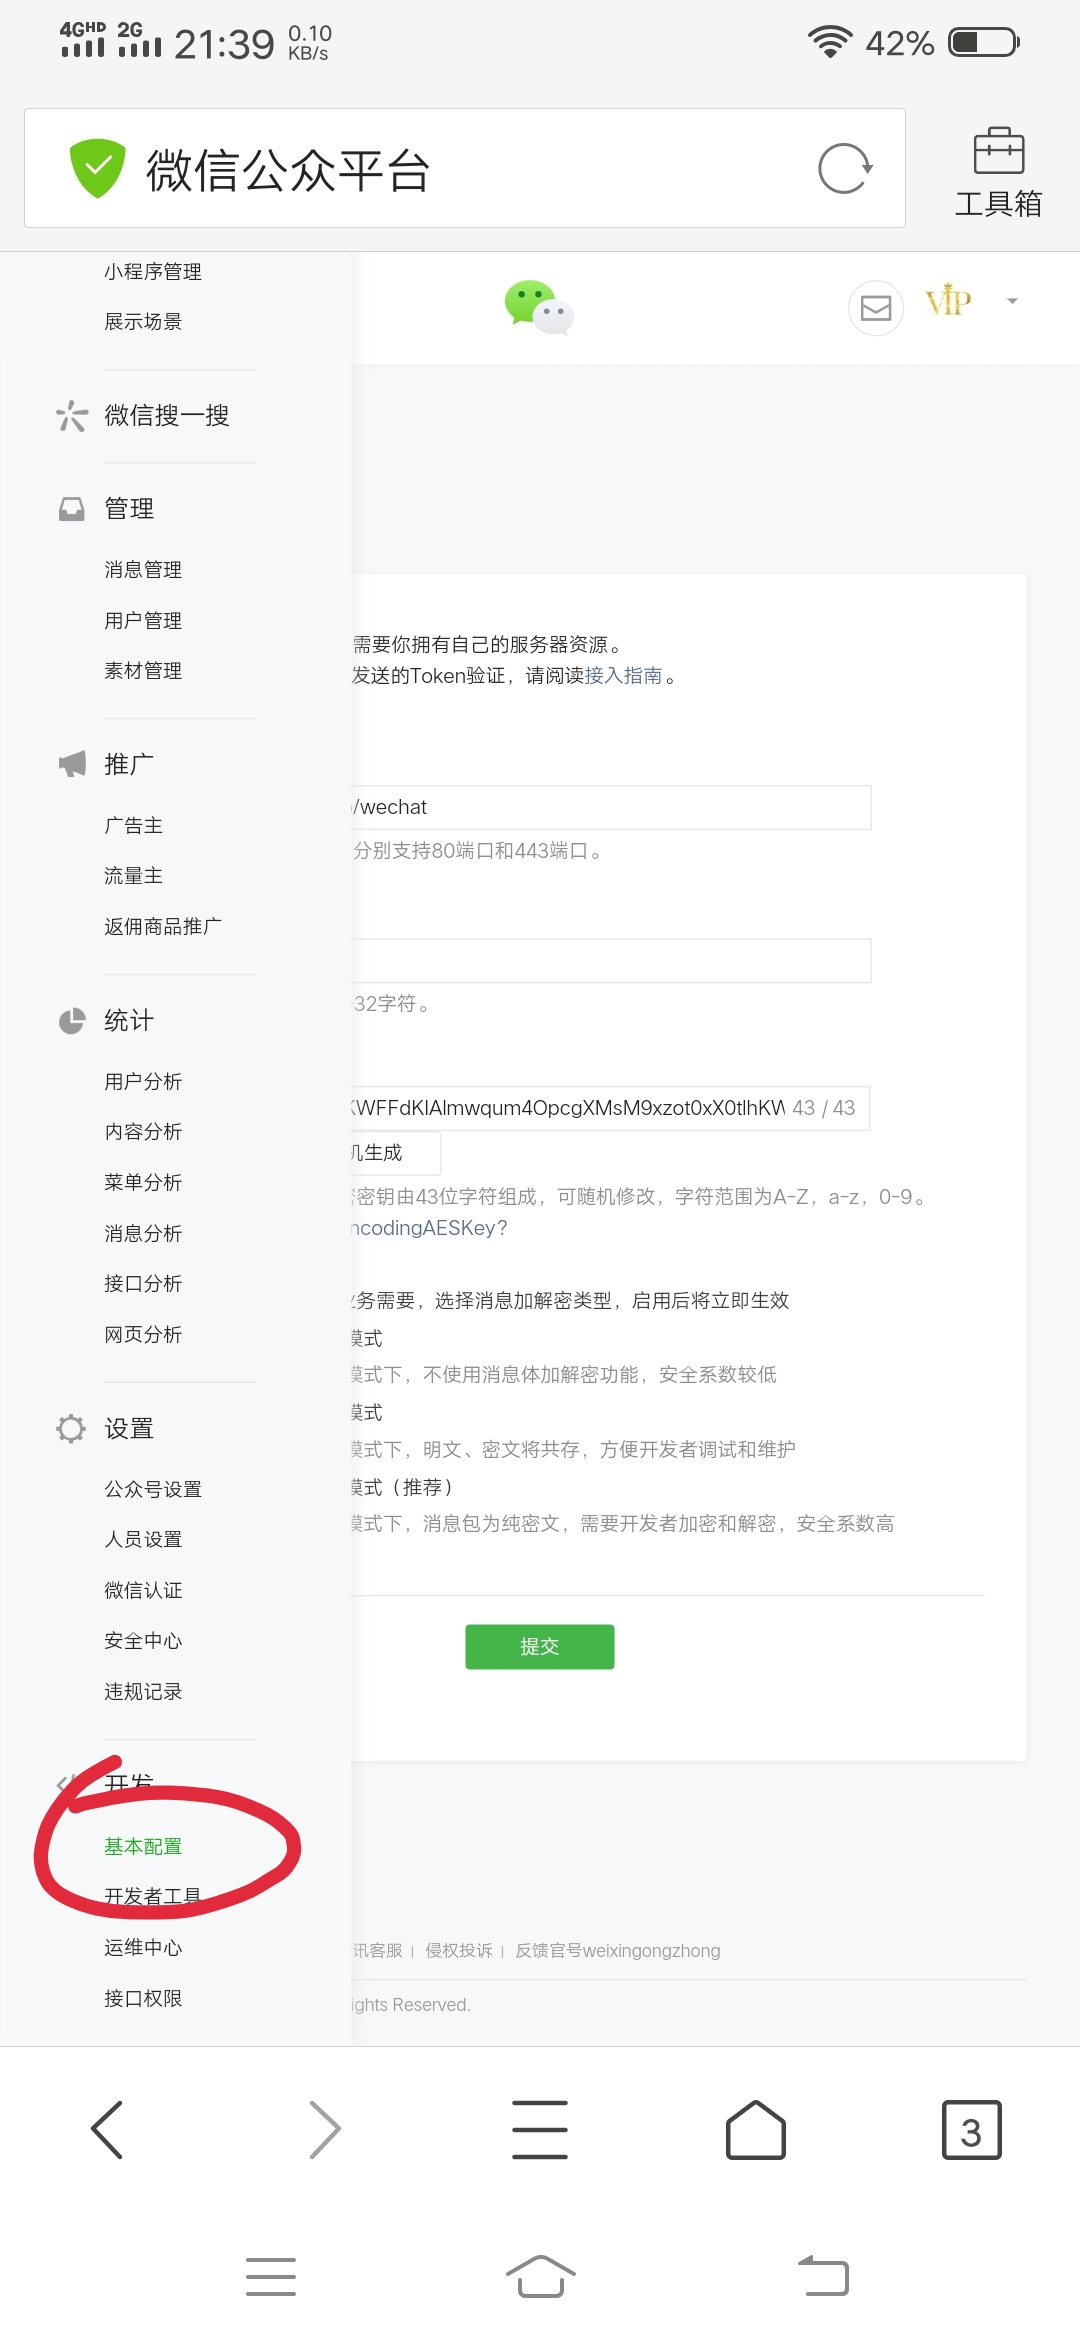1080x2340 pixels.
Task: Tap the Android back navigation key
Action: pos(823,2277)
